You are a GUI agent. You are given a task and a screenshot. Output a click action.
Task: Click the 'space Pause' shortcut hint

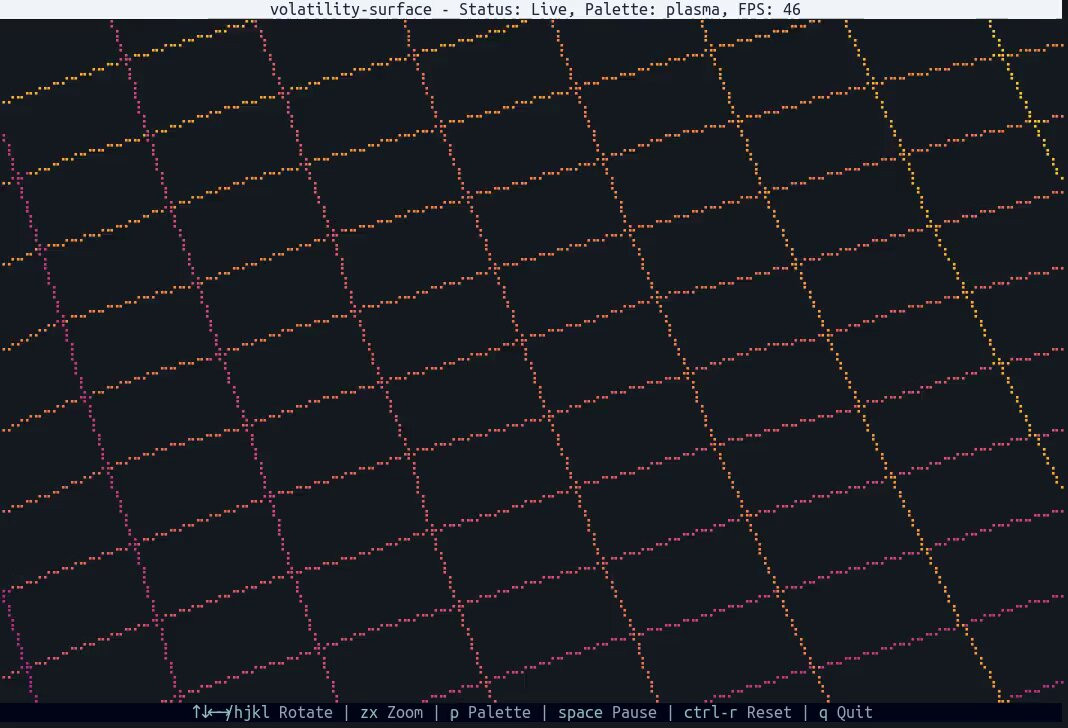pos(608,712)
